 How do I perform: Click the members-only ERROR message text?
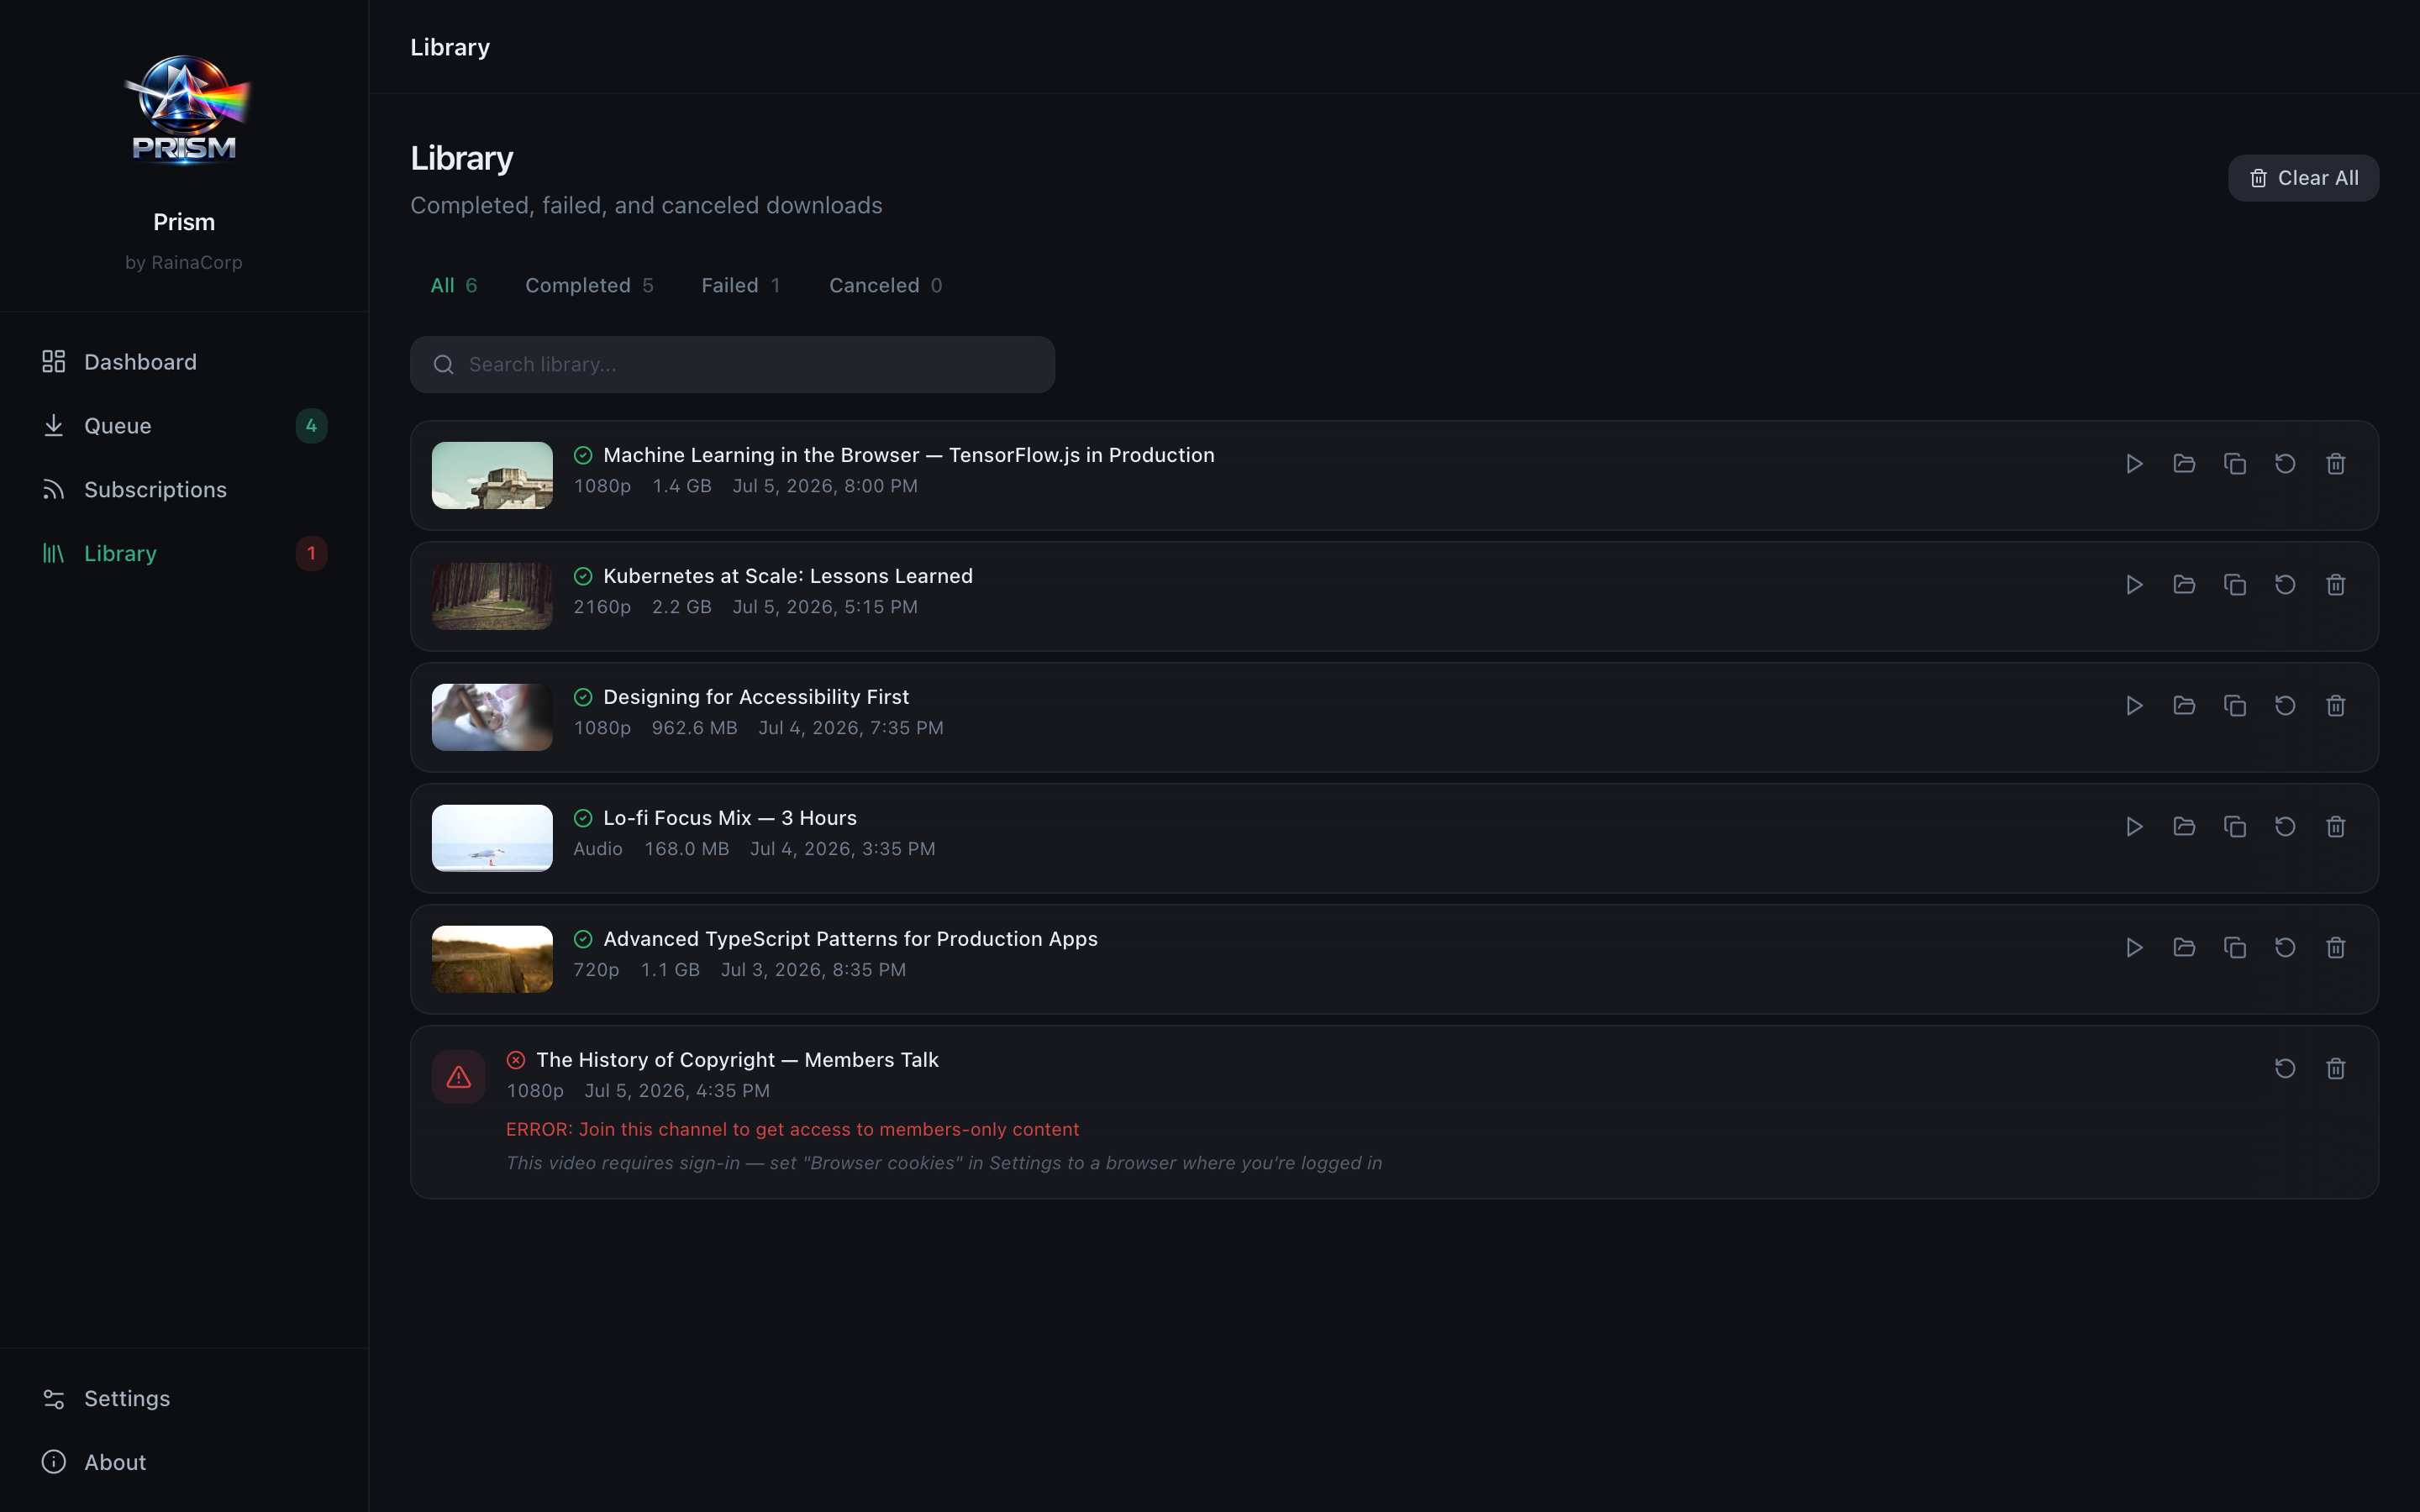(x=792, y=1130)
